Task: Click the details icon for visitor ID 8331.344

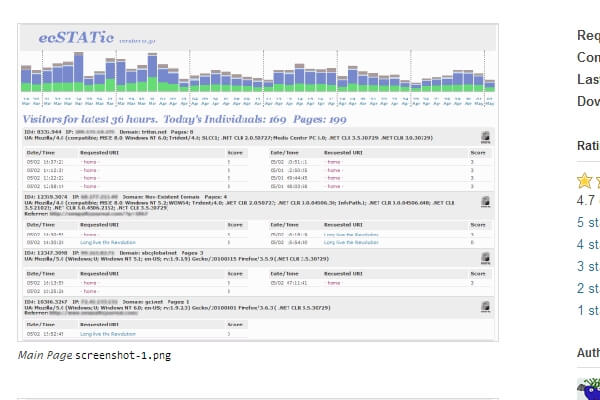Action: [486, 138]
